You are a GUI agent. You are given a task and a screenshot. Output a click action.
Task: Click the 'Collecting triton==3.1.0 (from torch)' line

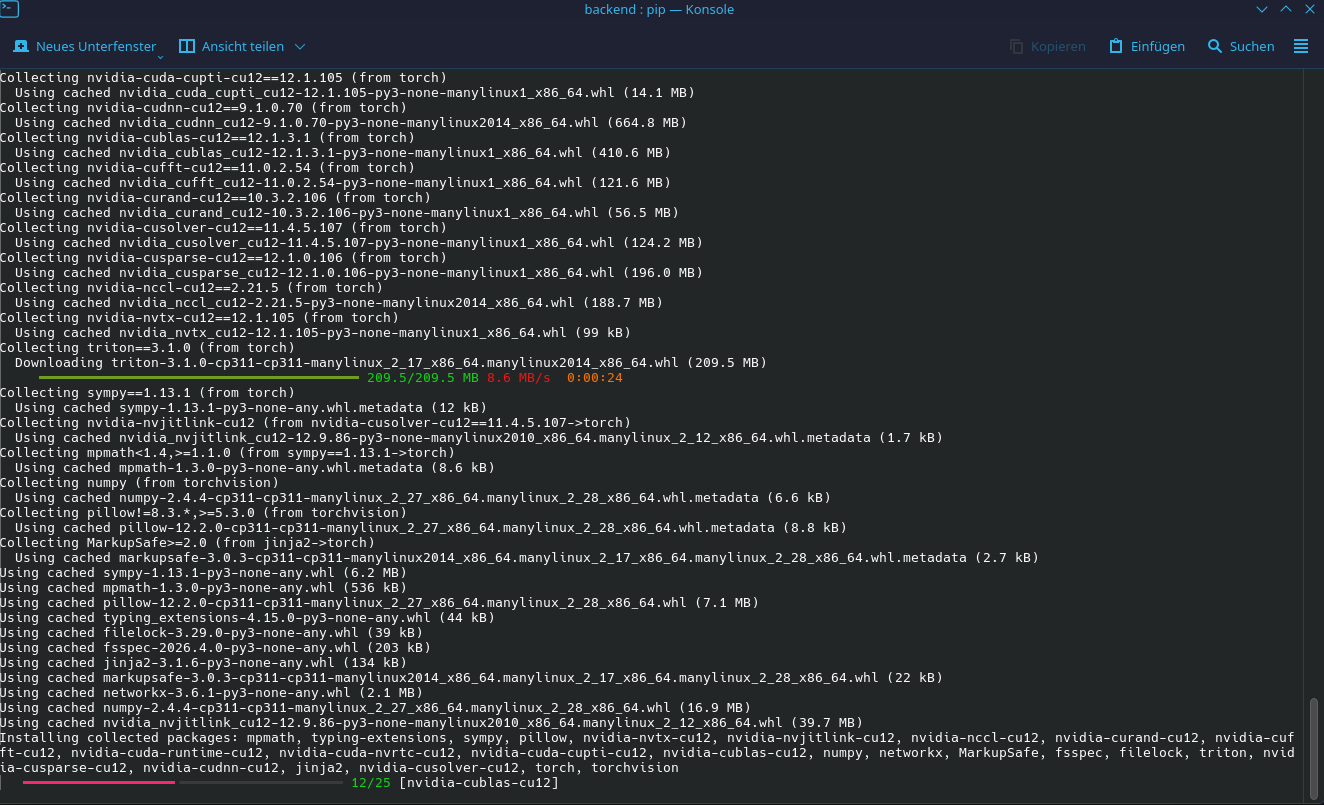[147, 348]
